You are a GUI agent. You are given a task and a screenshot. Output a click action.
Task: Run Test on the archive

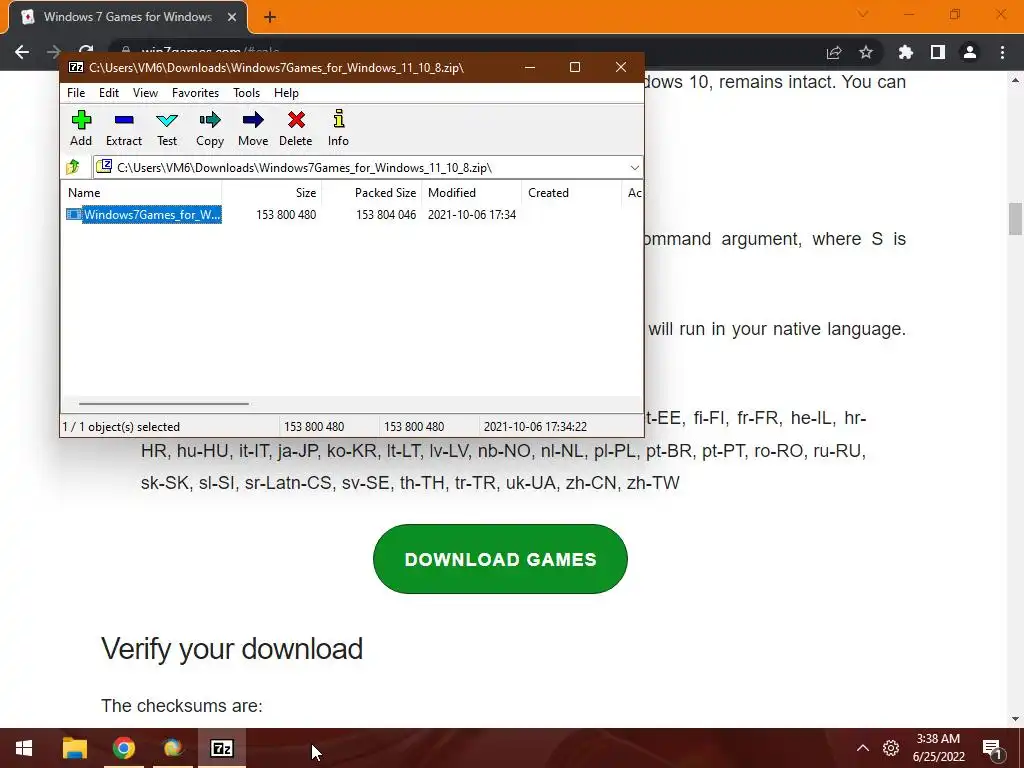(x=167, y=128)
